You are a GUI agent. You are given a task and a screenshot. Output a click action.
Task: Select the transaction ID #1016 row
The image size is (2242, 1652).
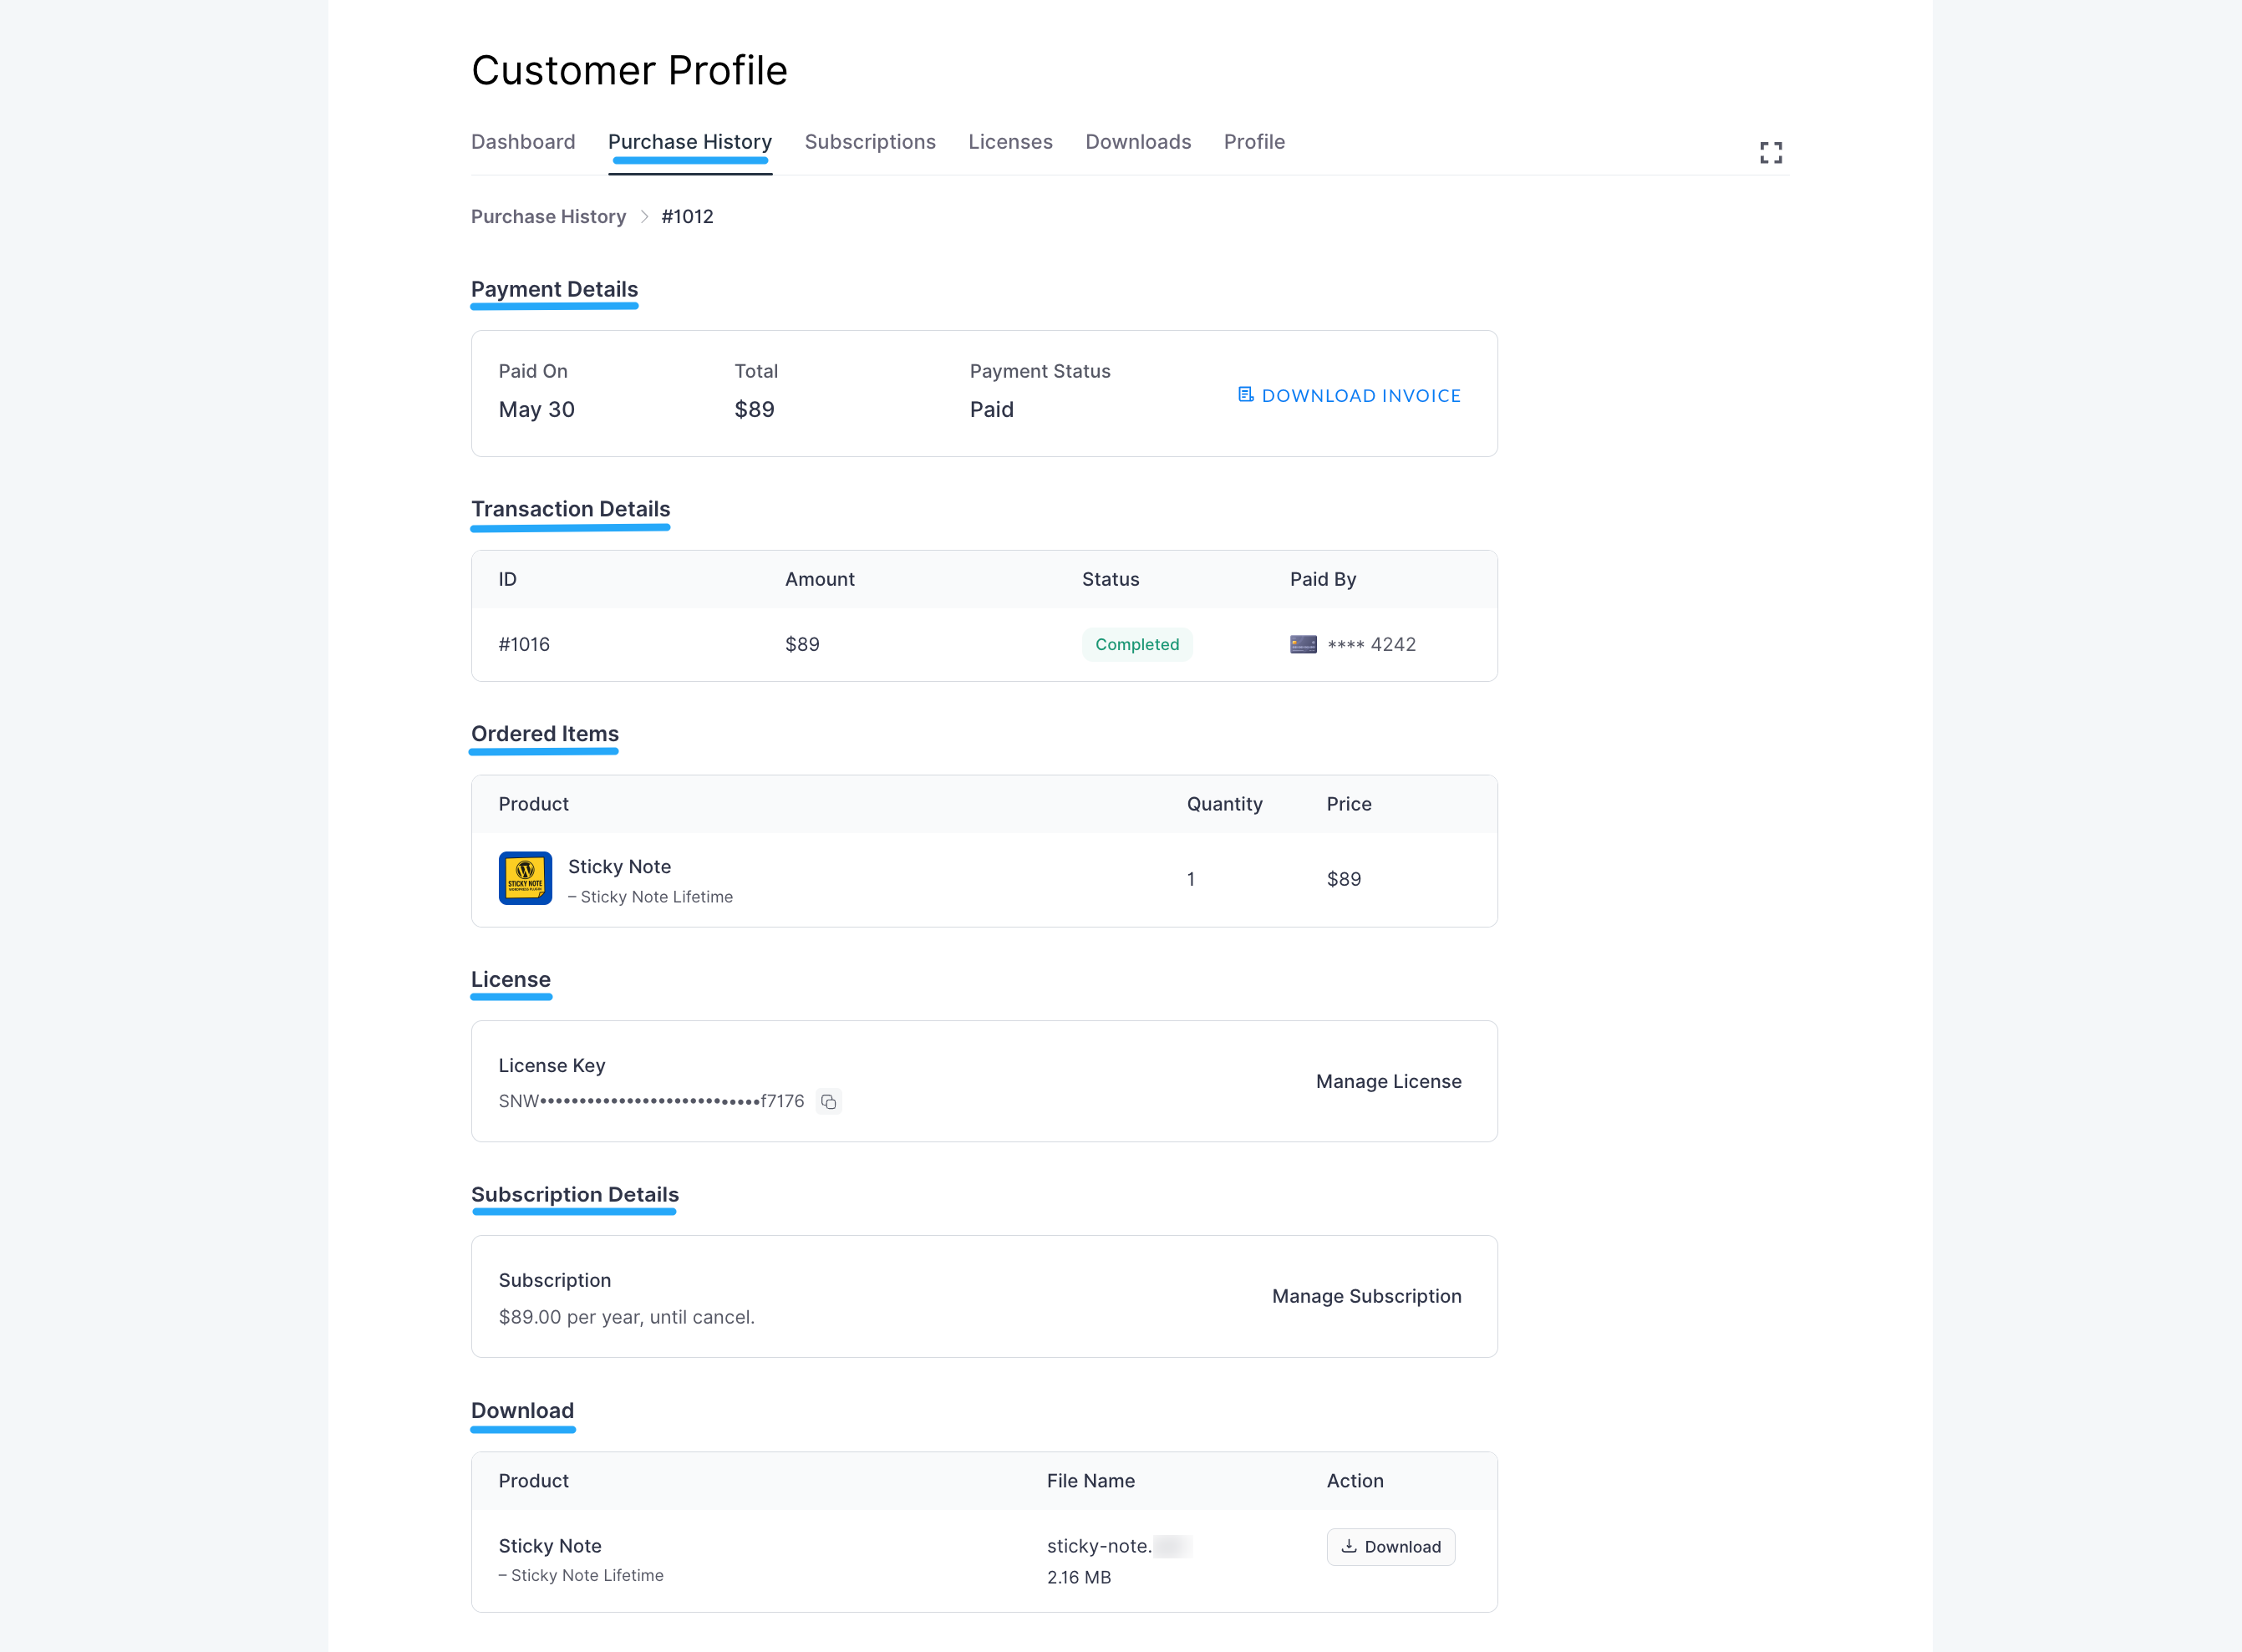point(524,644)
